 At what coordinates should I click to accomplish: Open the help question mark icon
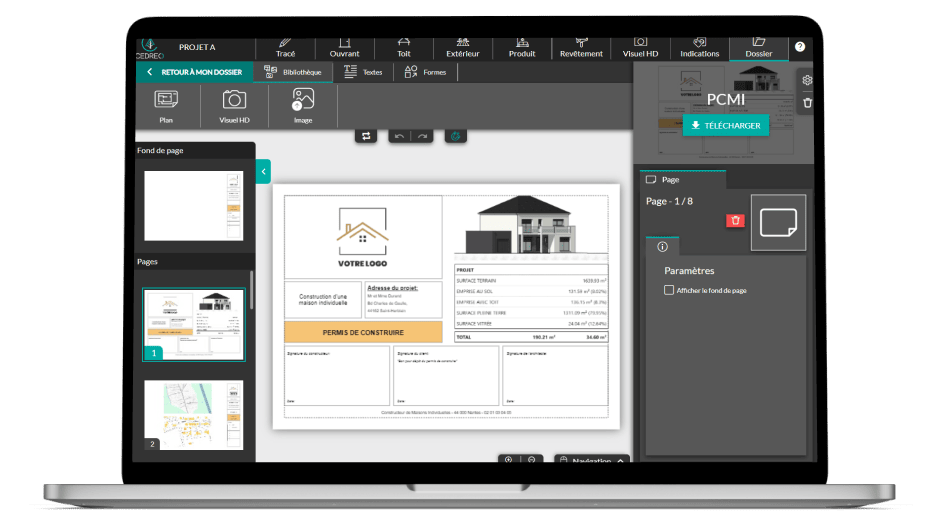[x=799, y=47]
